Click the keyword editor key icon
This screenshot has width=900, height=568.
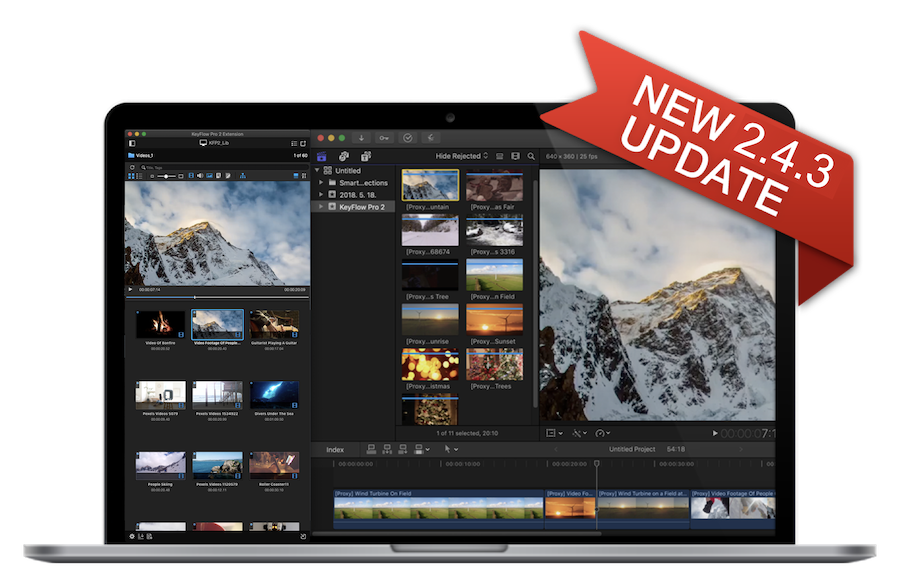384,138
